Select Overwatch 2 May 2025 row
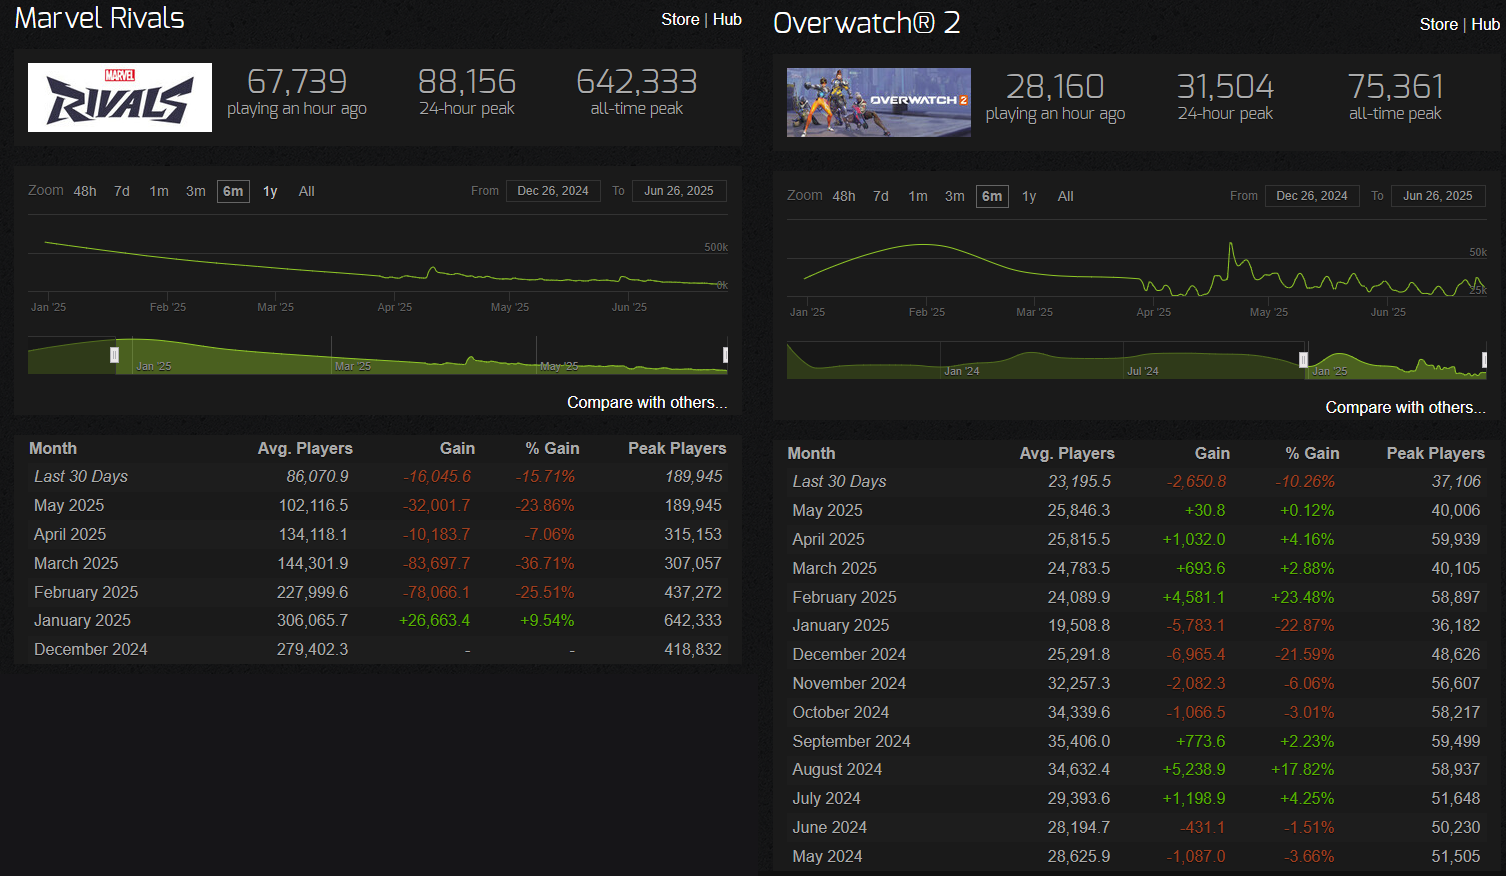This screenshot has width=1506, height=876. 1137,510
